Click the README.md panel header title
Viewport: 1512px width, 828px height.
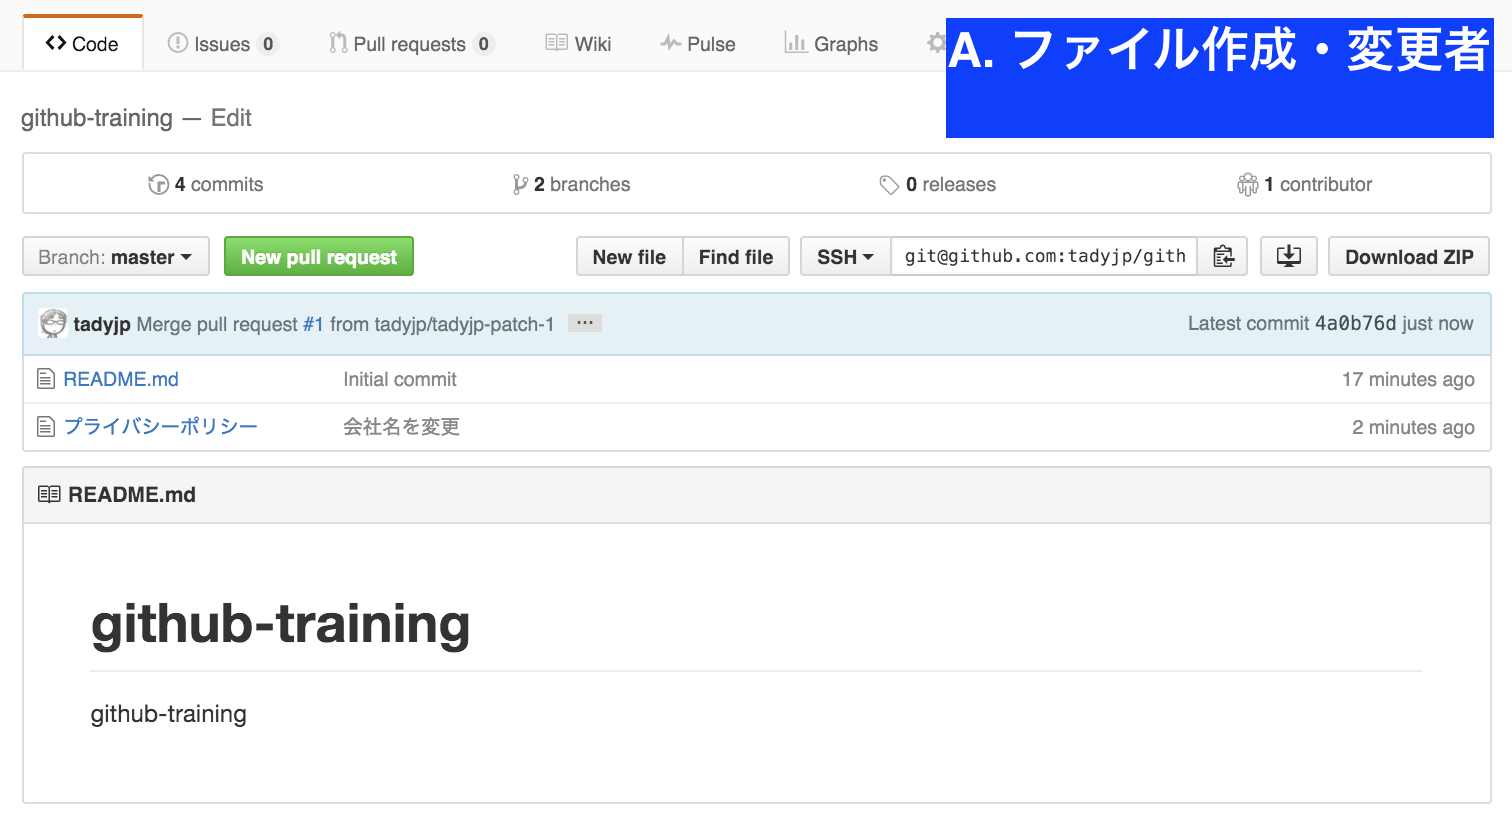[132, 494]
